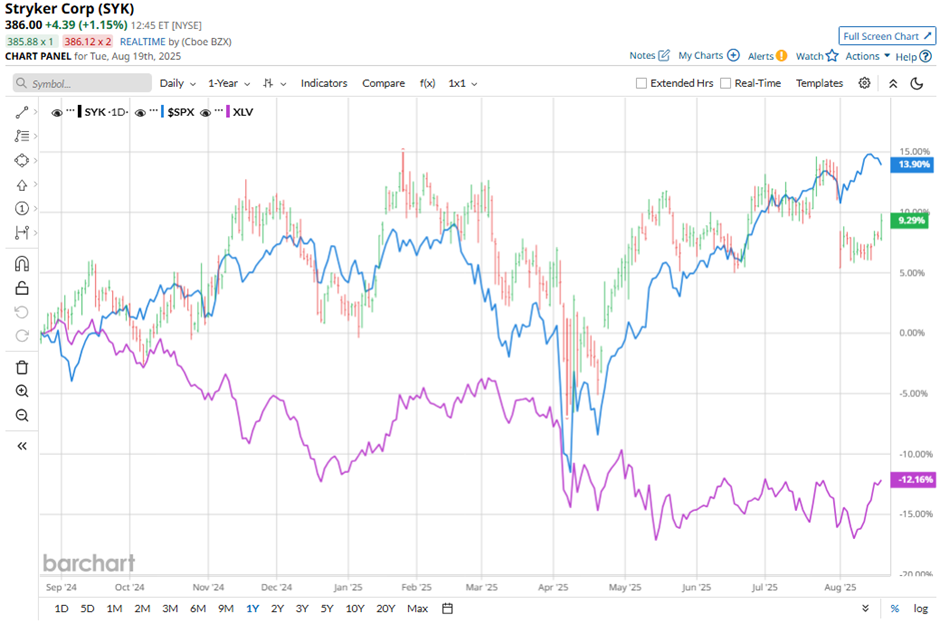Hide the $SPX comparison line
The height and width of the screenshot is (623, 940).
click(140, 113)
